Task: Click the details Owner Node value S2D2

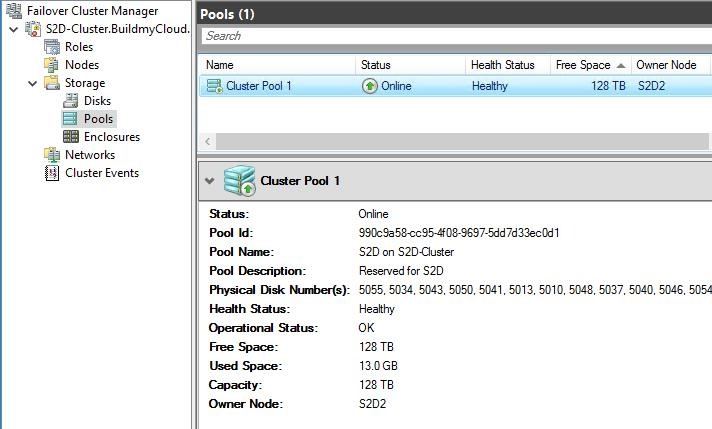Action: pos(372,404)
